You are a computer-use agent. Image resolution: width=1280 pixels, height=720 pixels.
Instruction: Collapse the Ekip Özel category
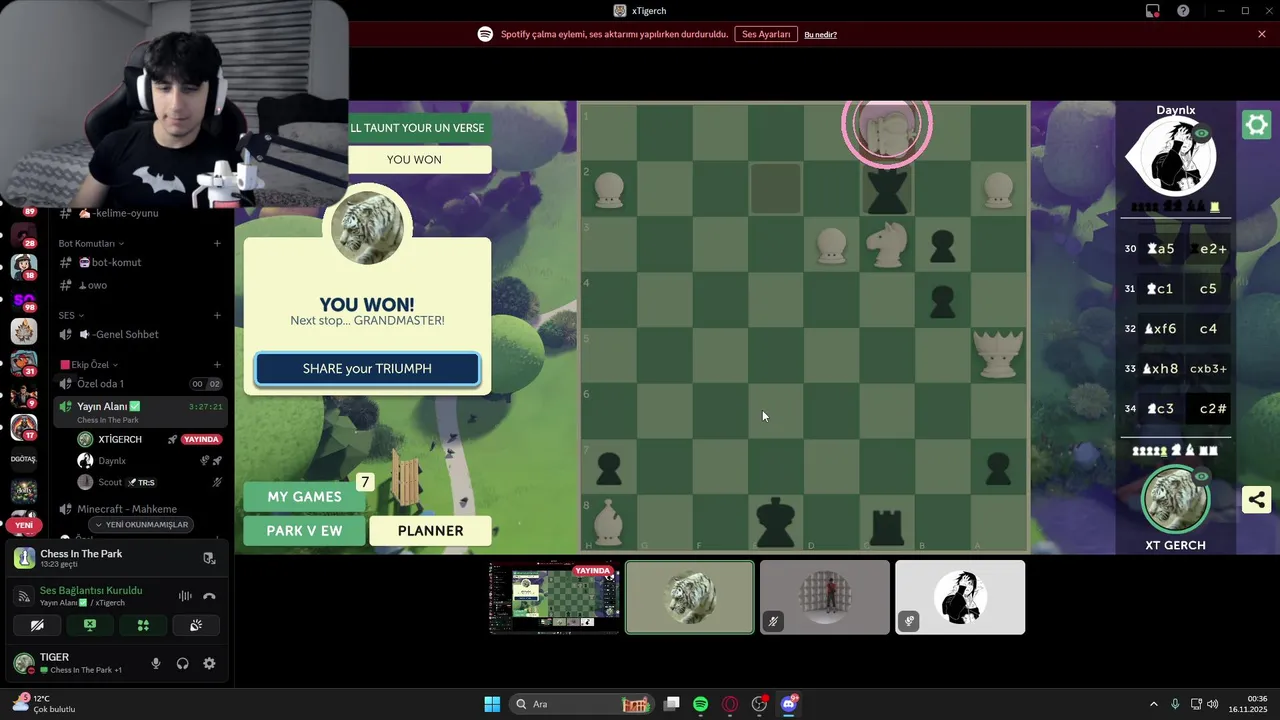[90, 365]
